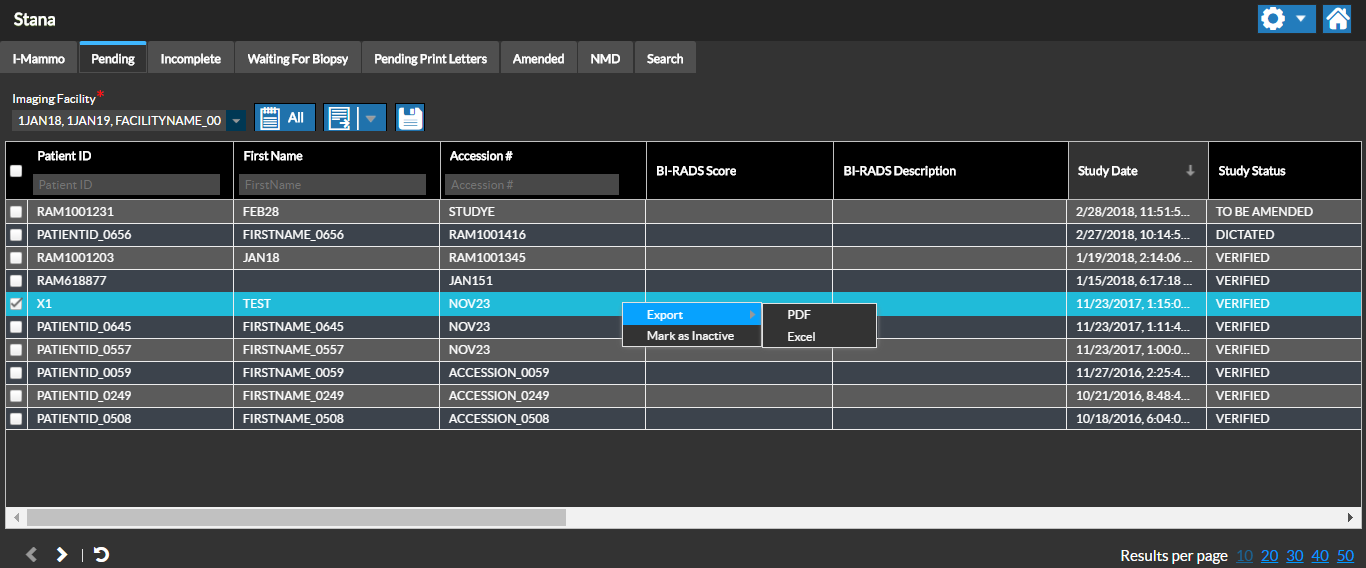The width and height of the screenshot is (1366, 568).
Task: Choose PDF from the export submenu
Action: tap(799, 315)
